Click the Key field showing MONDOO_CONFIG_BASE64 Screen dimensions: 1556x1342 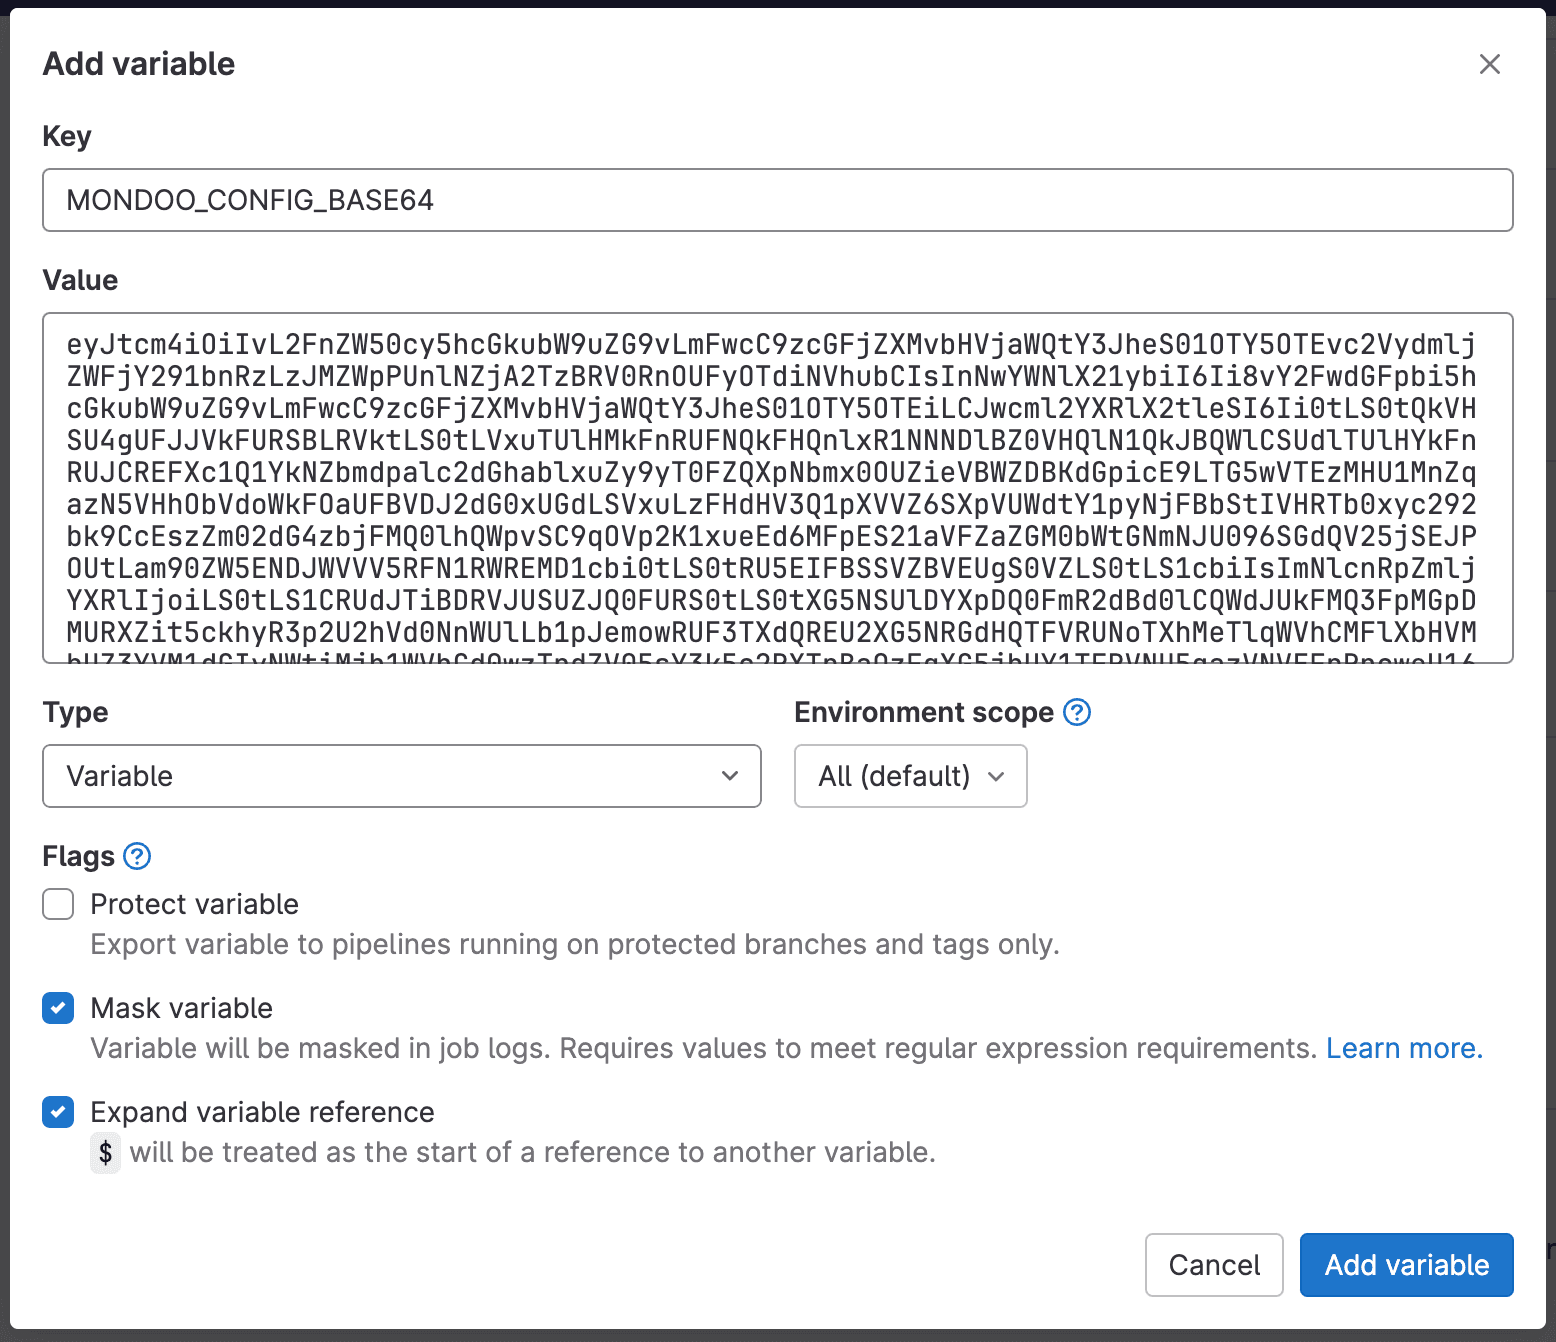click(778, 200)
